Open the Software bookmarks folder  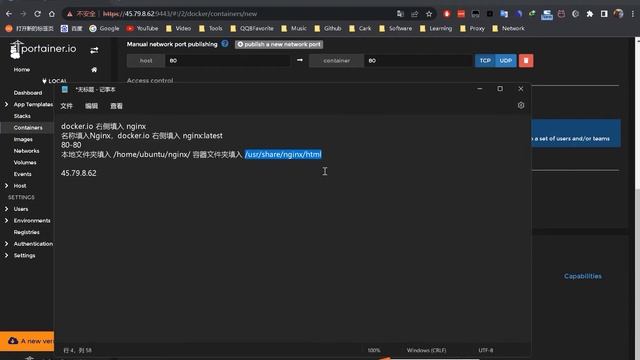396,29
